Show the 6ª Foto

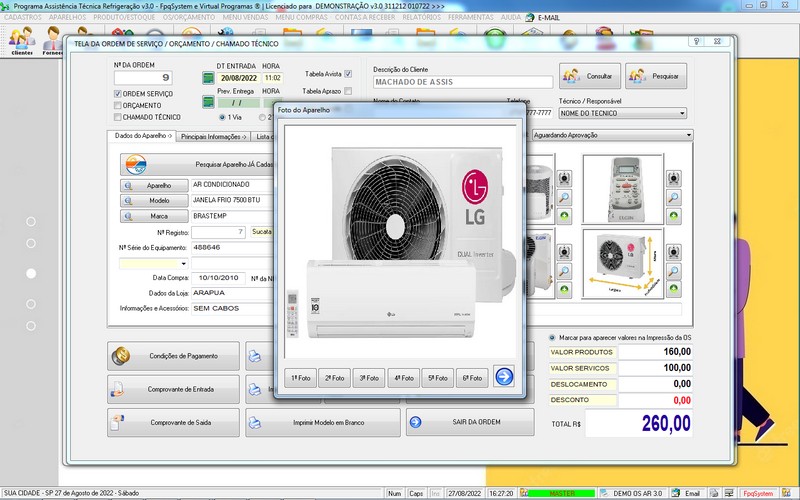tap(472, 378)
